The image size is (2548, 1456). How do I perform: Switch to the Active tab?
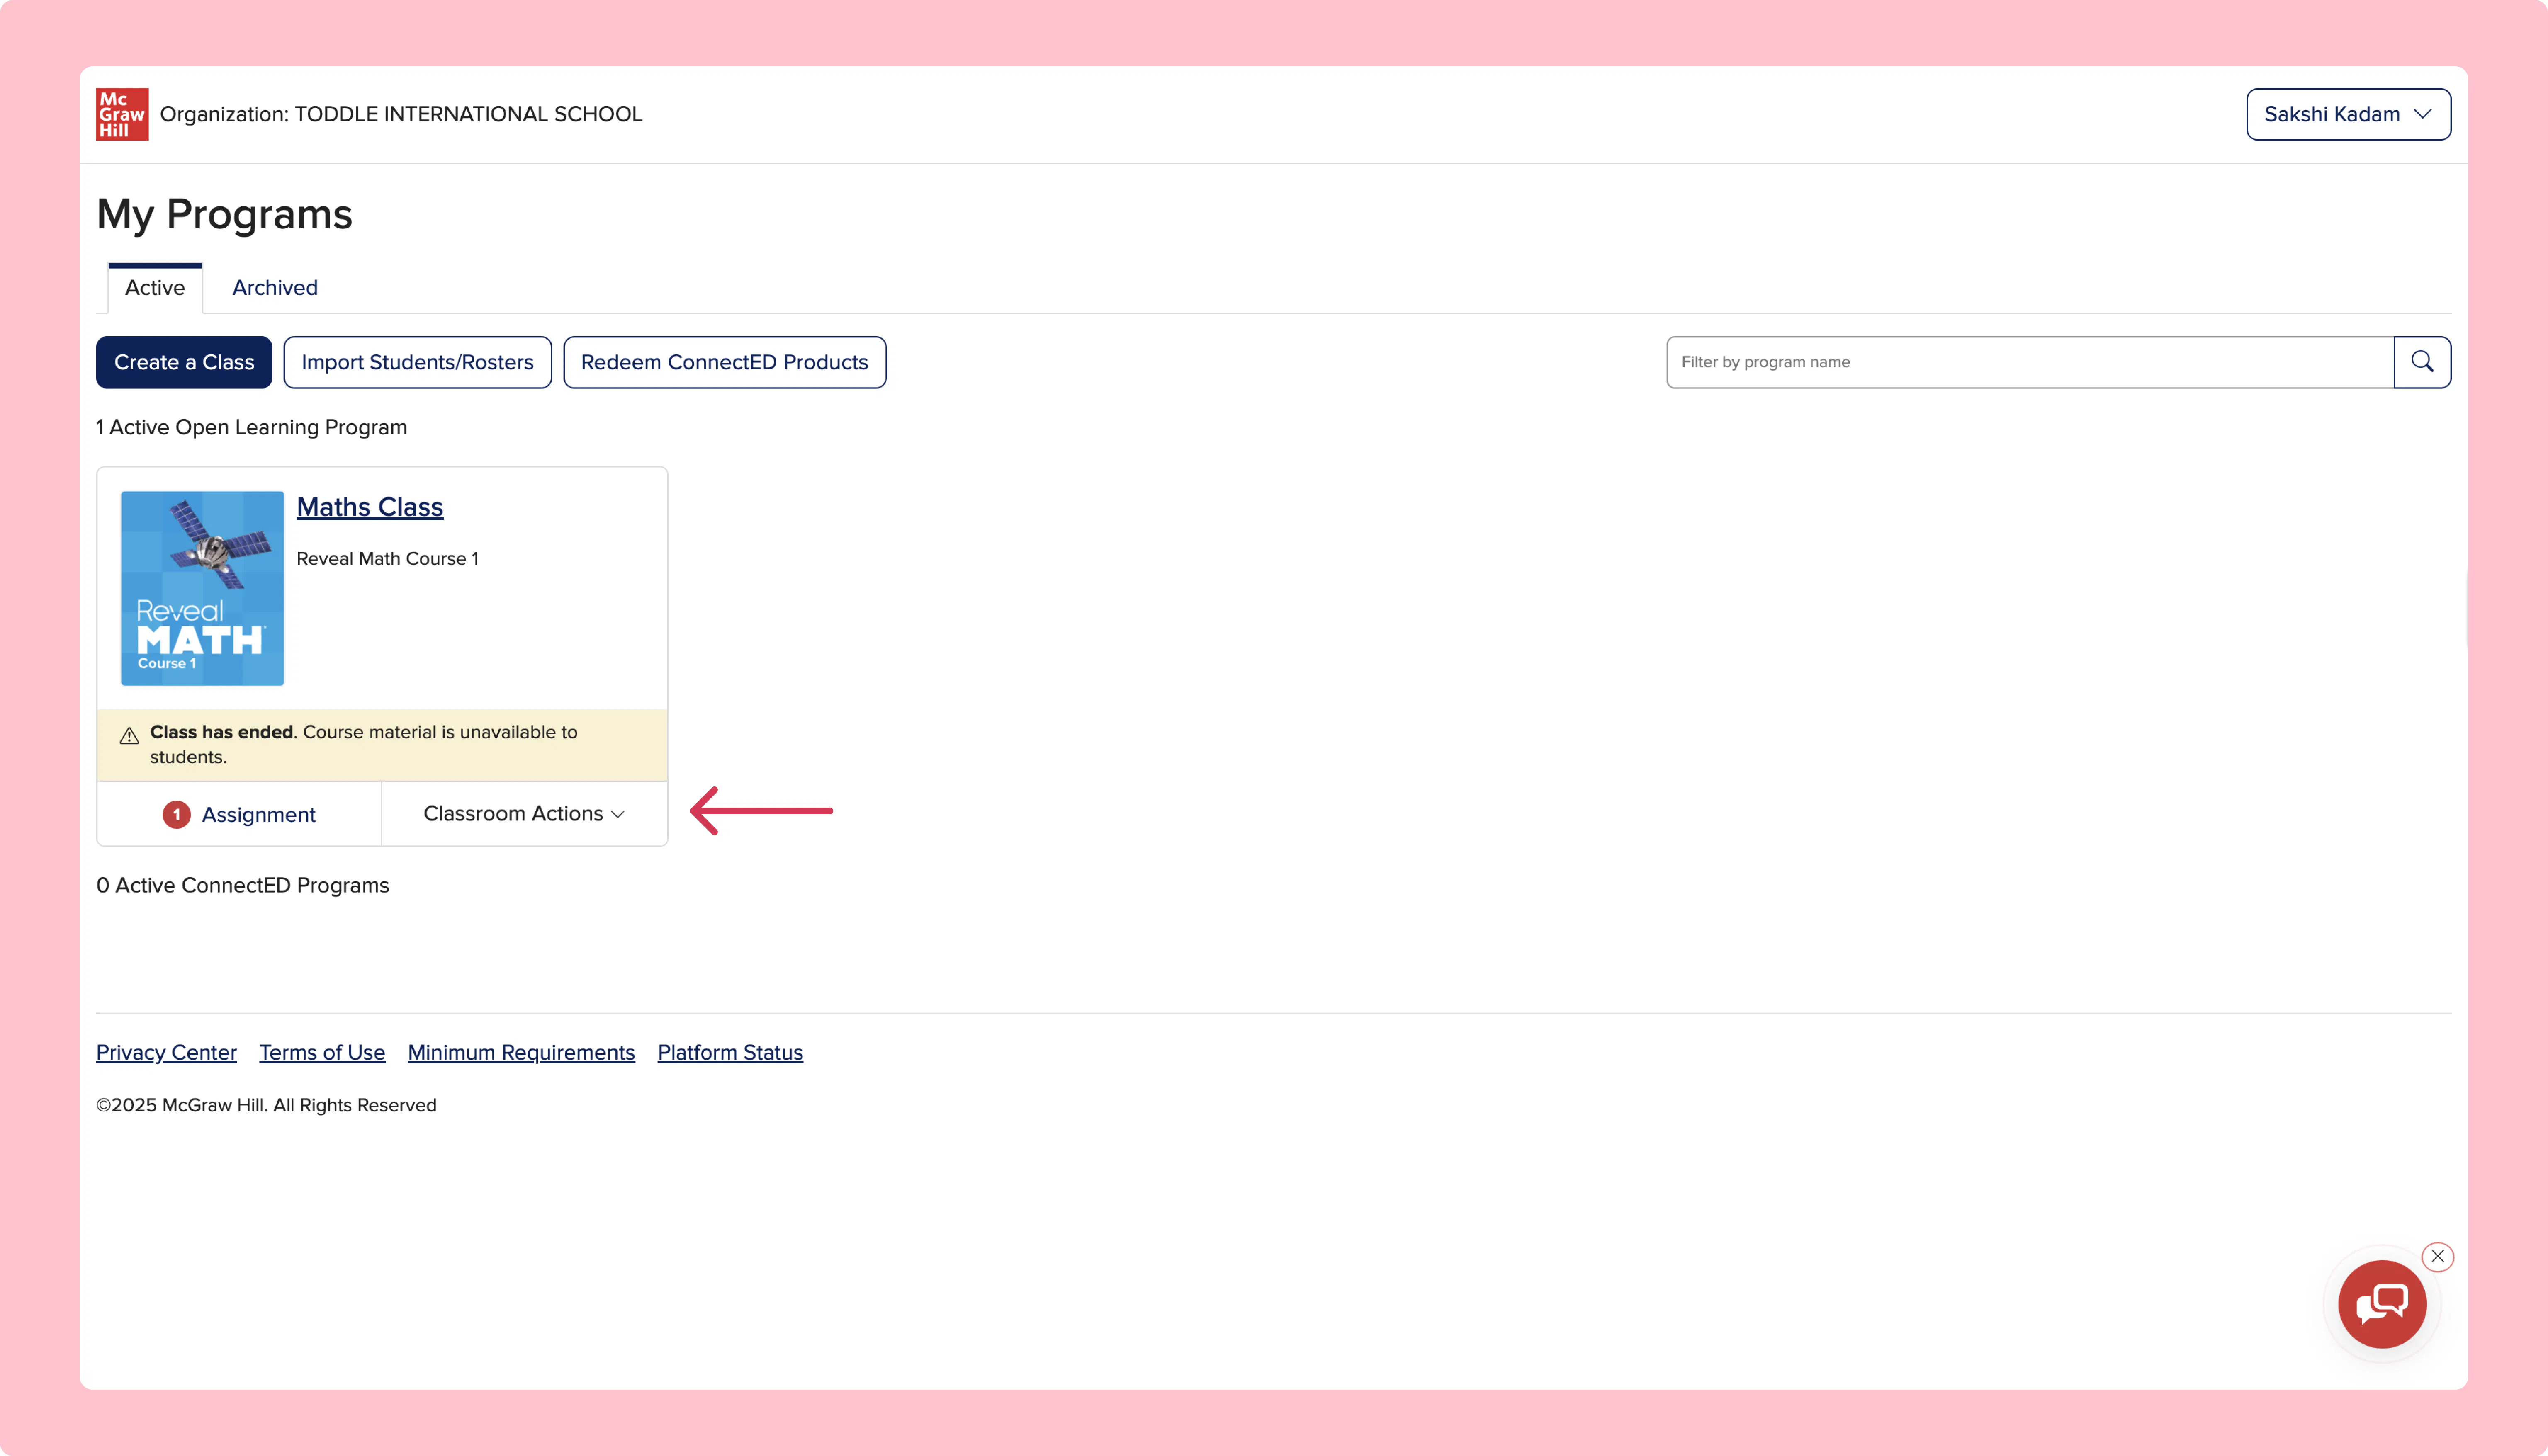point(155,288)
